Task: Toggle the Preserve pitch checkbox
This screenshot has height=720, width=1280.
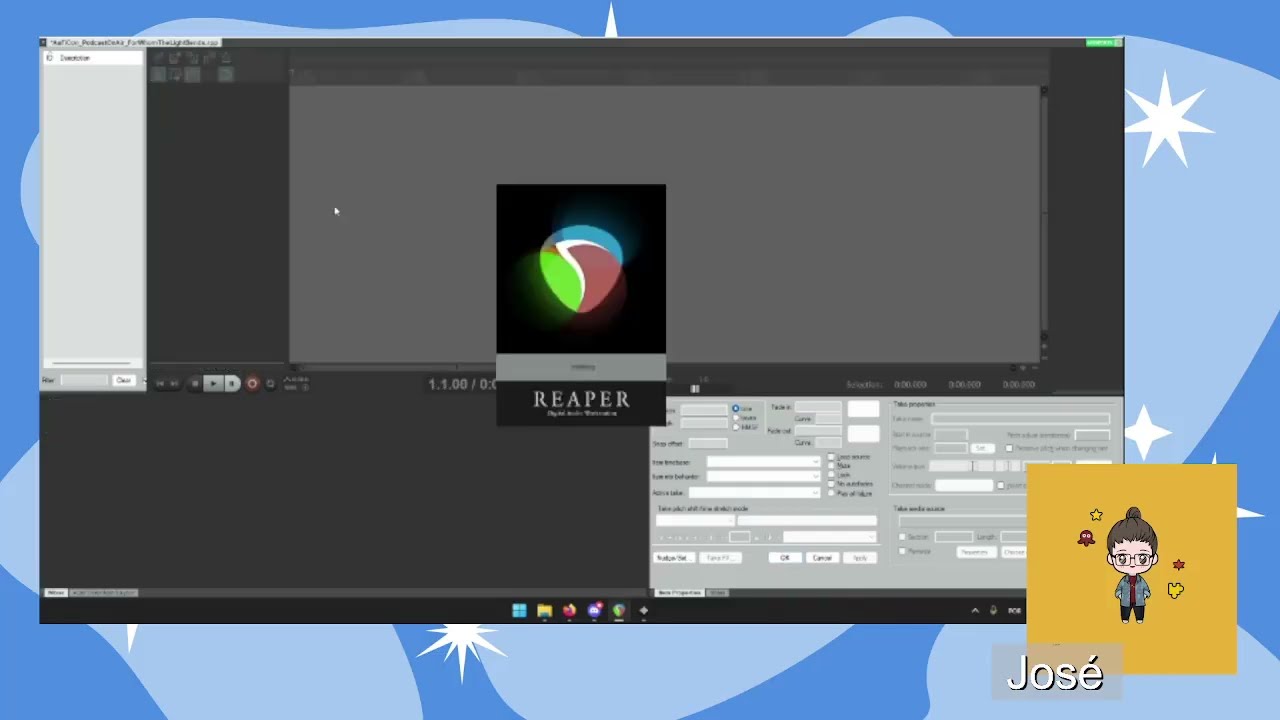Action: tap(1010, 448)
